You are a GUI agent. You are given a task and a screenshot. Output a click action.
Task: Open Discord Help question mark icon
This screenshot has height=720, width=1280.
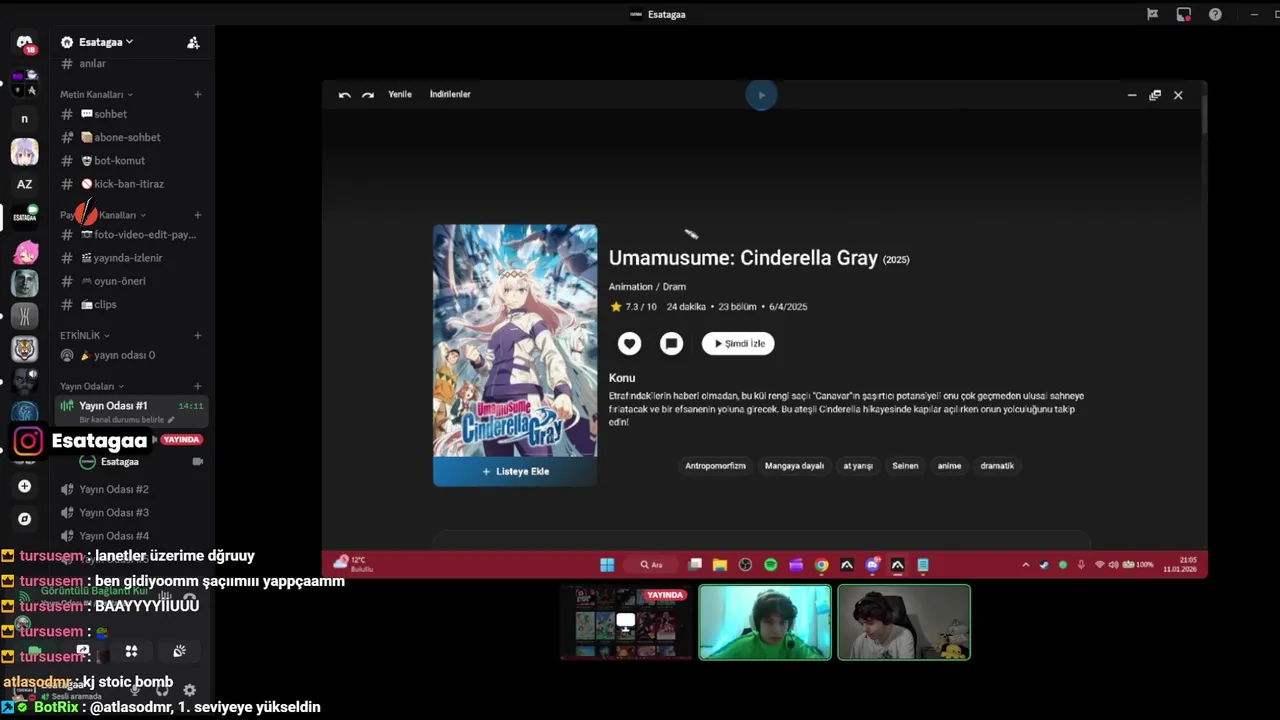[x=1215, y=14]
